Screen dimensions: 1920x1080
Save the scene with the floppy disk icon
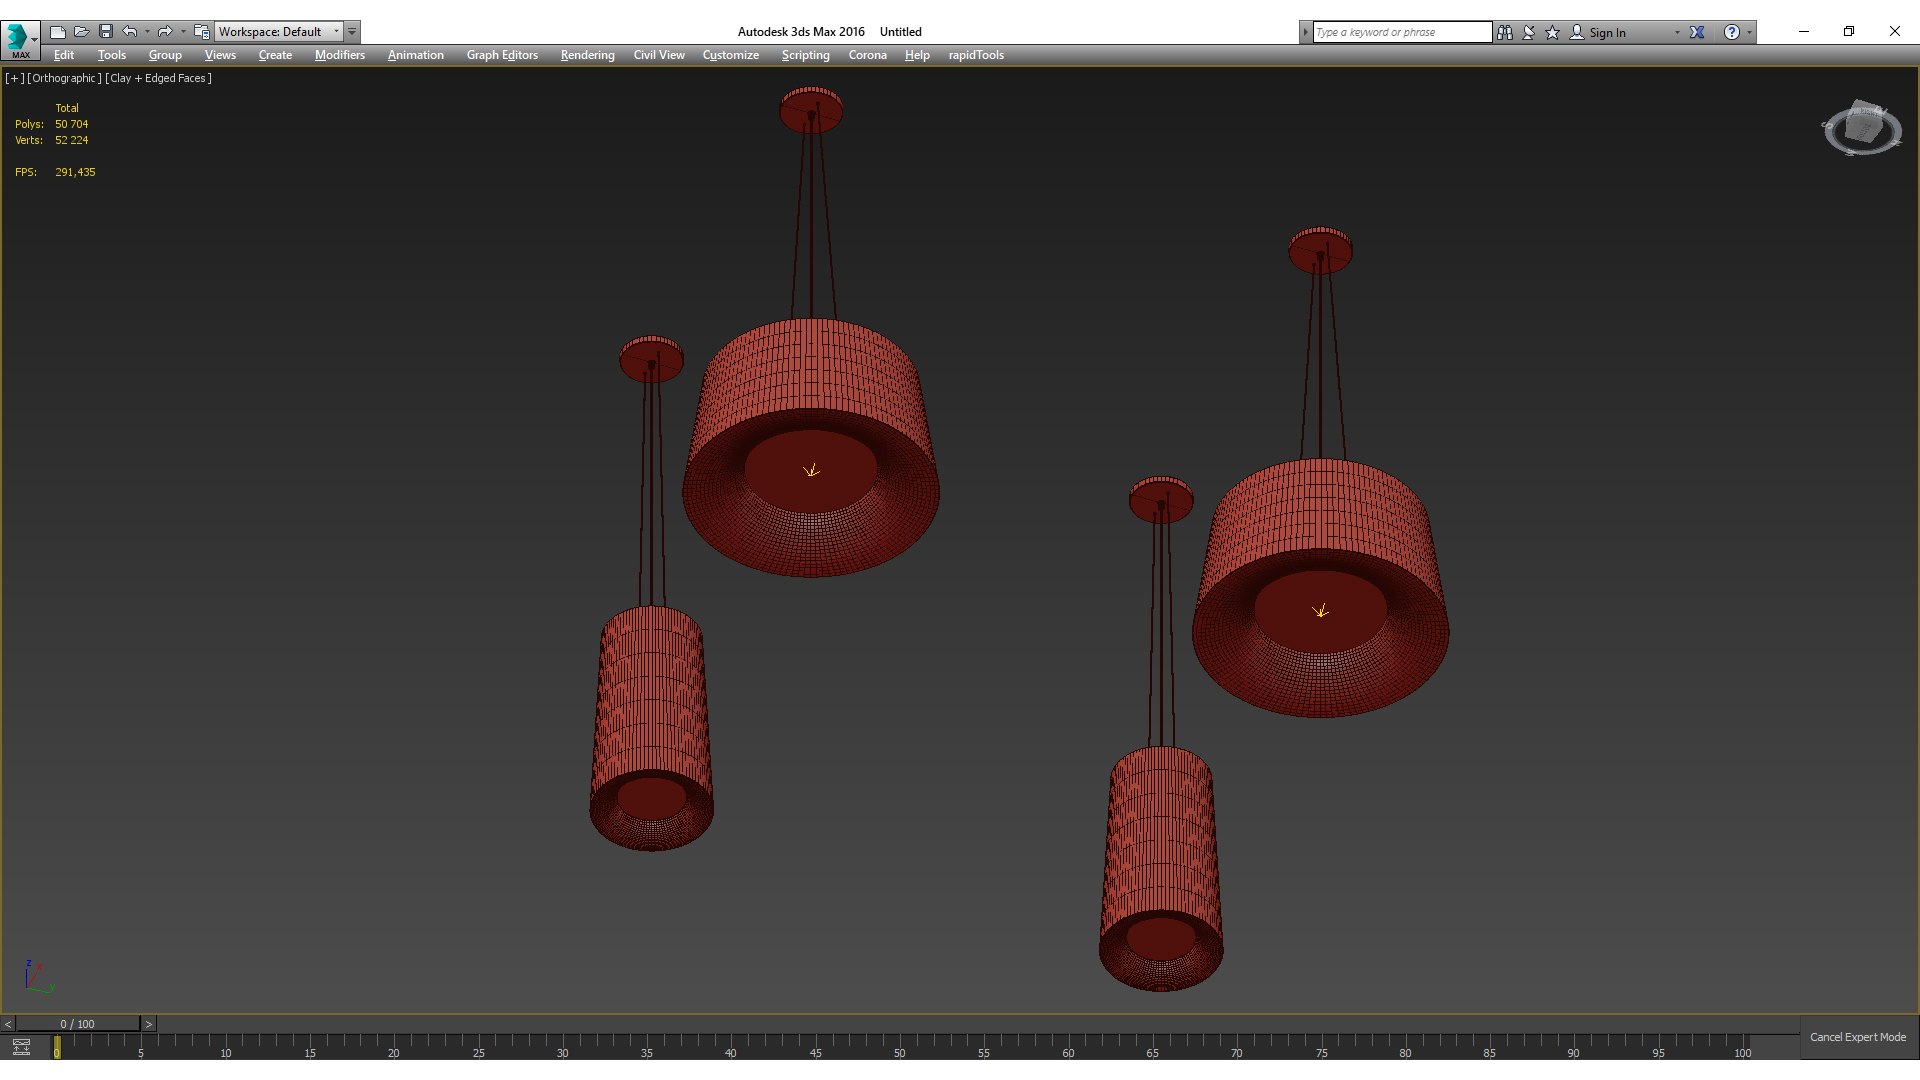click(106, 32)
